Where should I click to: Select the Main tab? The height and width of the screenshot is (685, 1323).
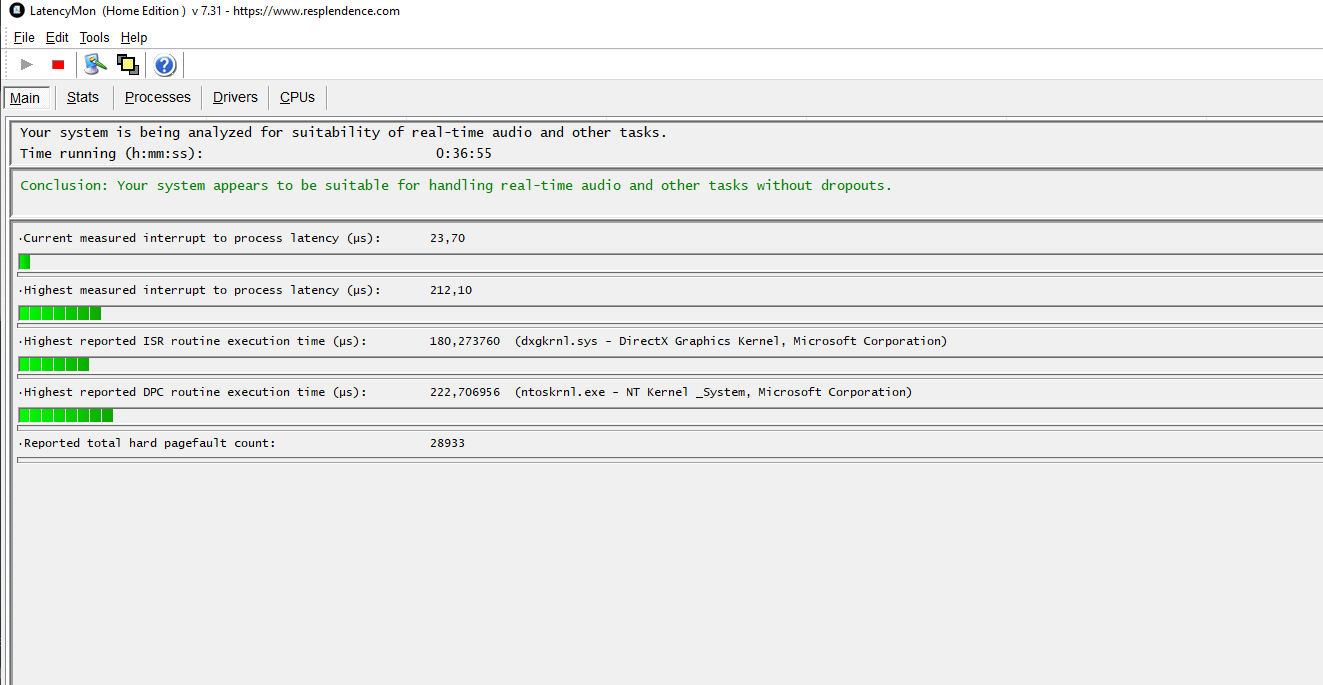(x=25, y=97)
